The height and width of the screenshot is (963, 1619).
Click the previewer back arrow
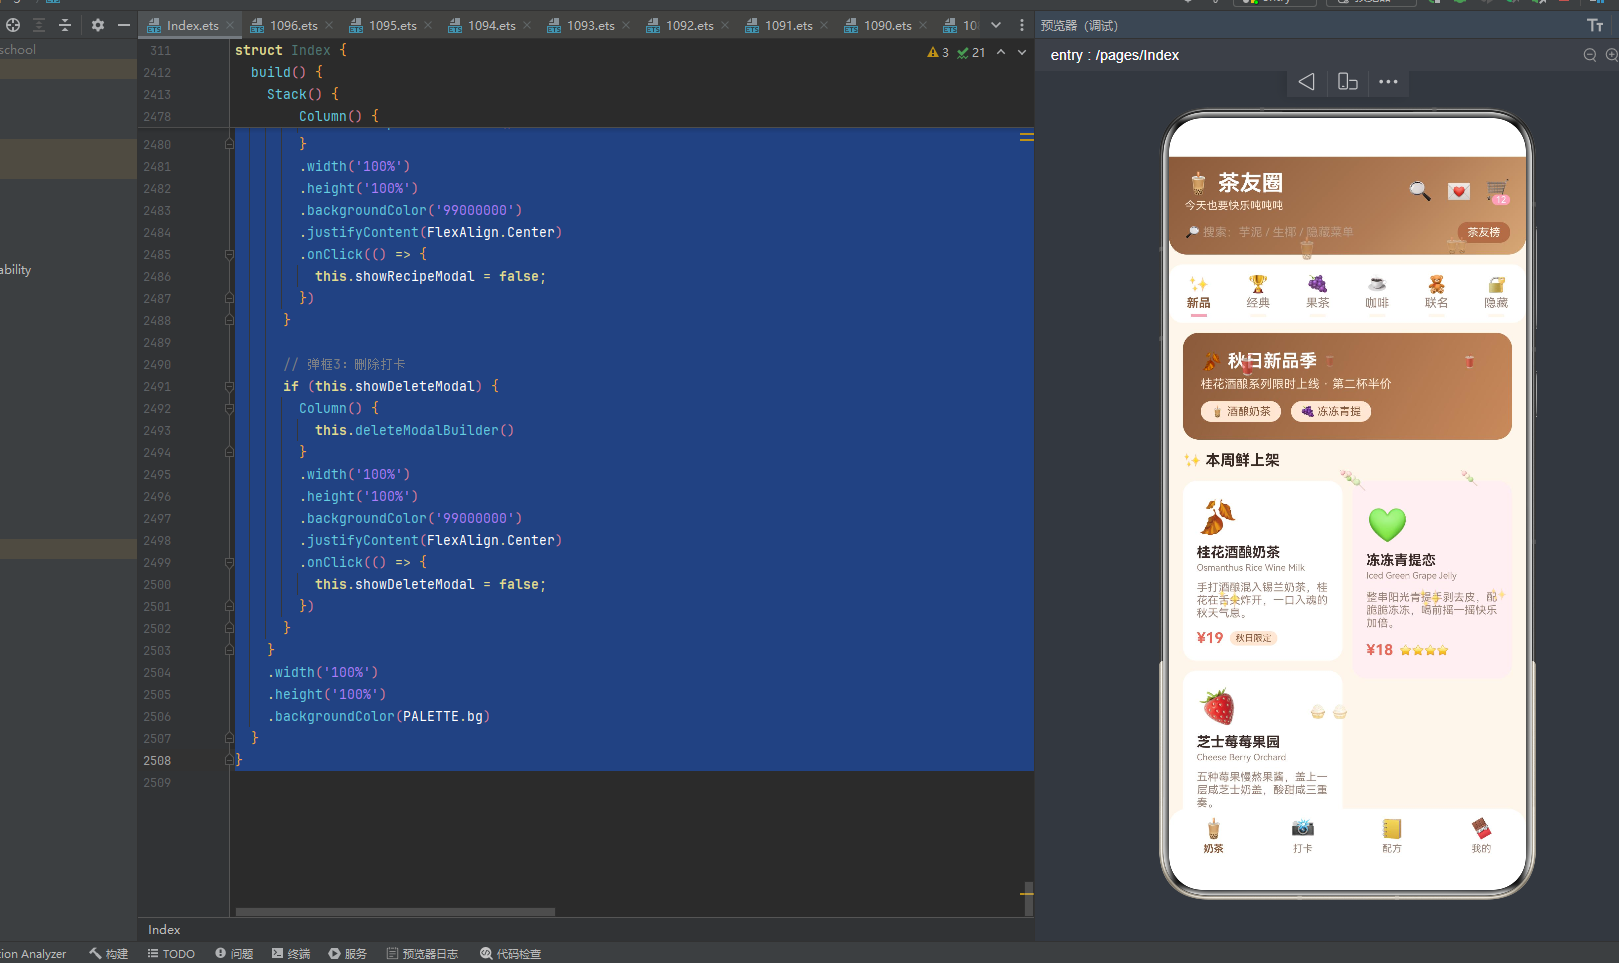1307,82
